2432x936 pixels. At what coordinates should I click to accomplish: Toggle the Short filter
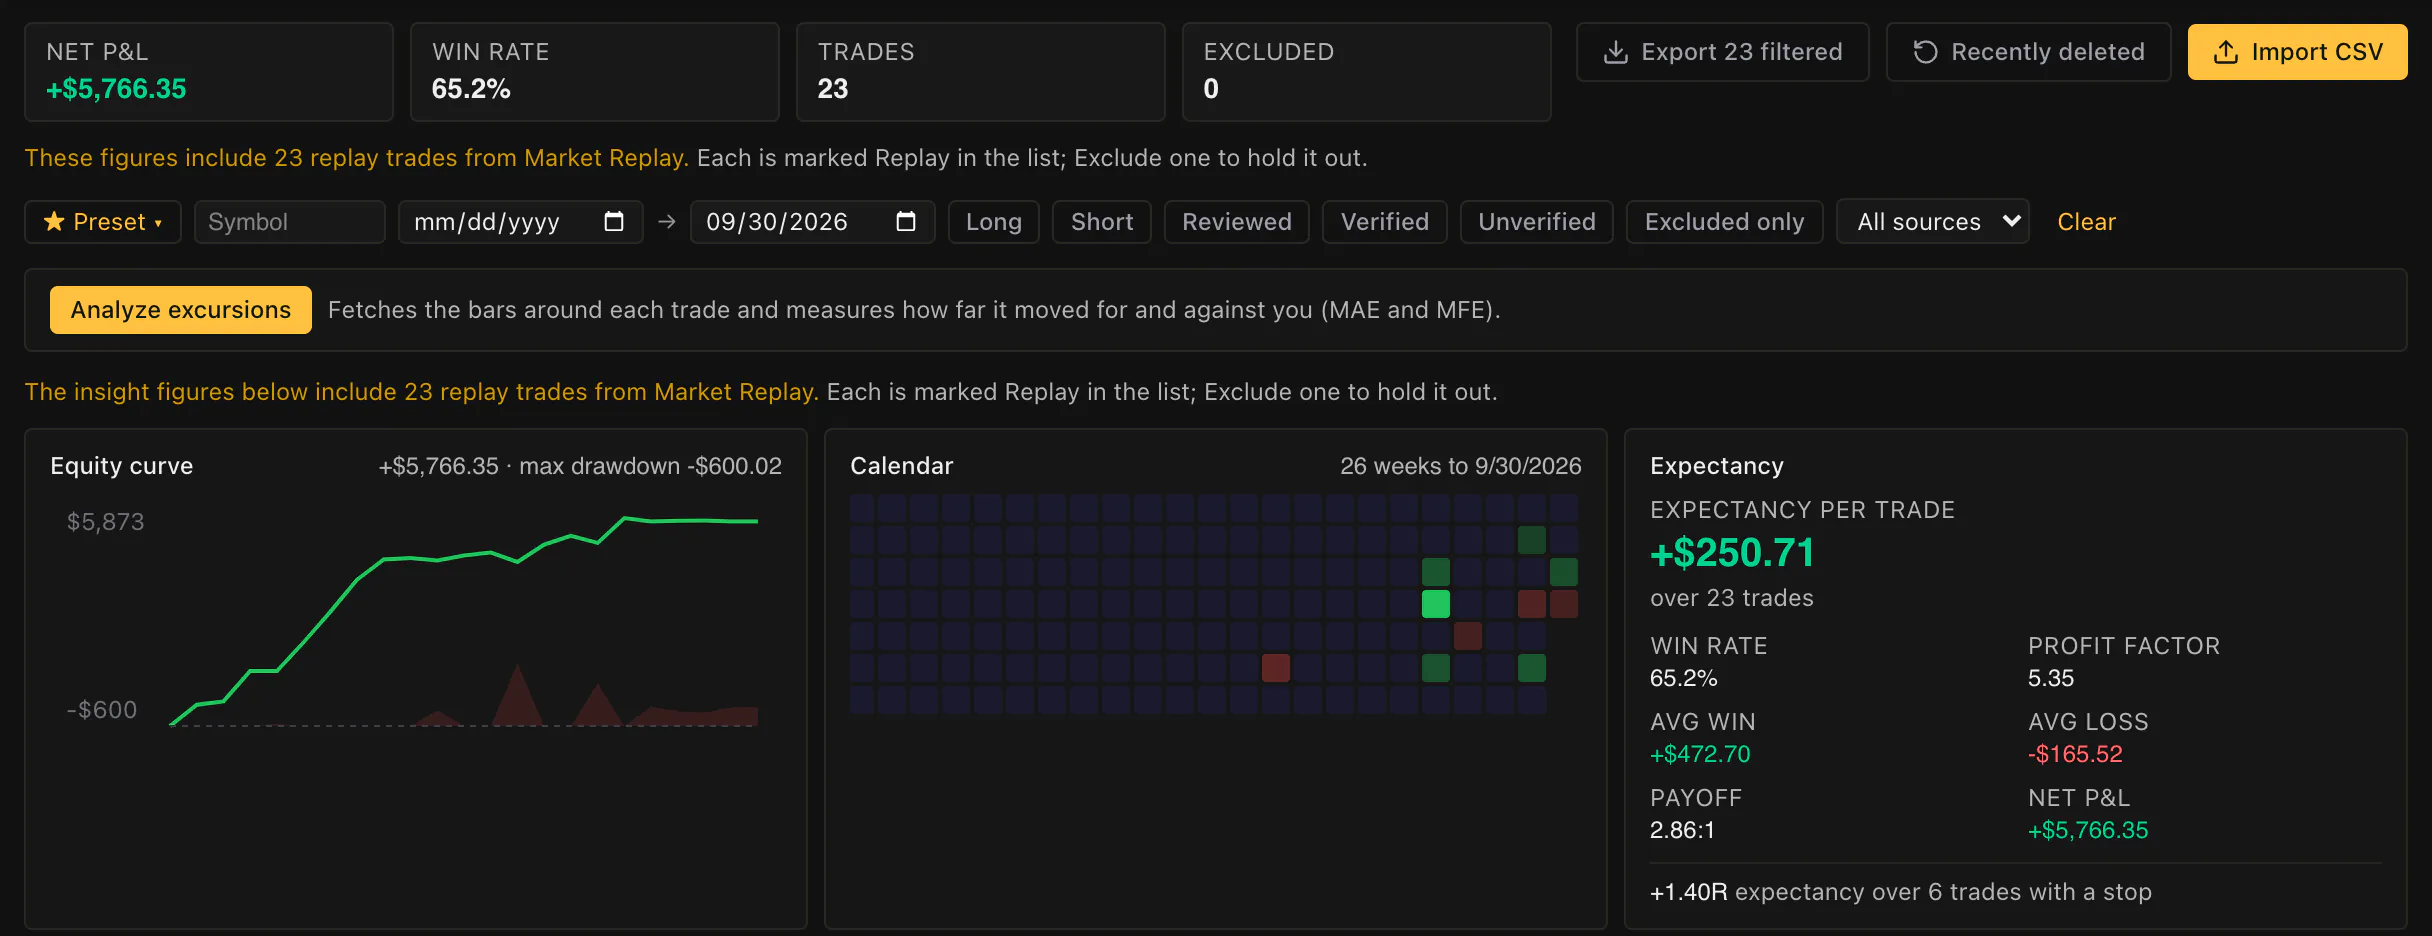point(1102,222)
